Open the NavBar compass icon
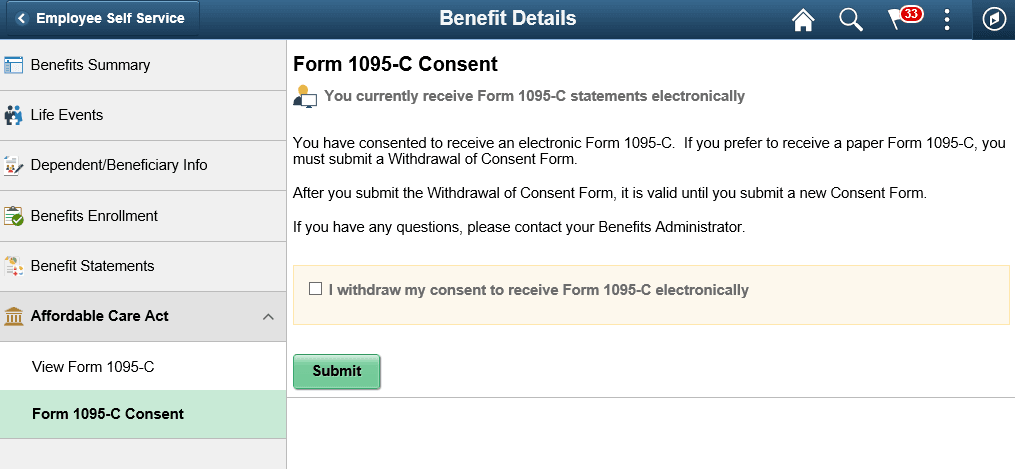This screenshot has height=469, width=1015. point(994,19)
